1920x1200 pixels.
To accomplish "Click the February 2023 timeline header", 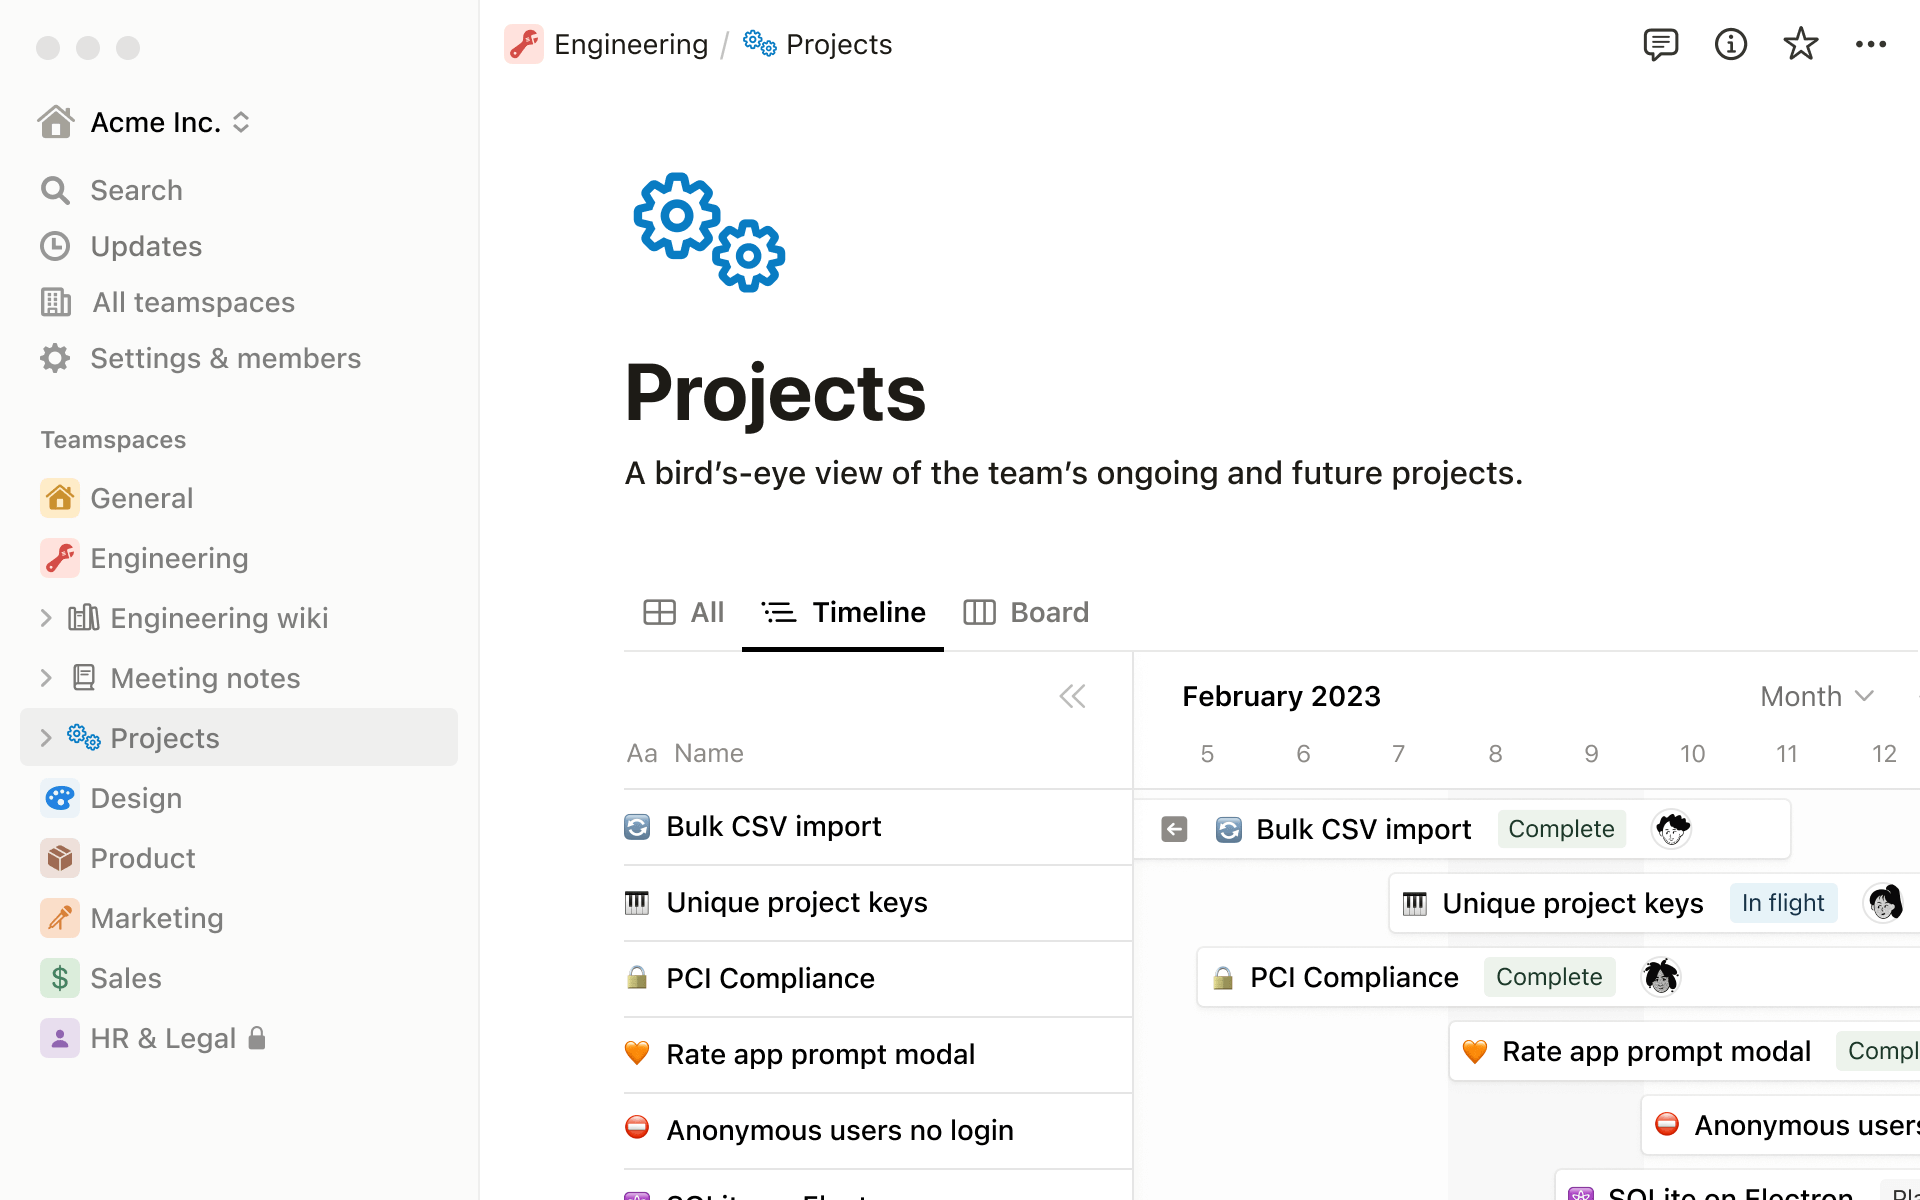I will point(1281,695).
